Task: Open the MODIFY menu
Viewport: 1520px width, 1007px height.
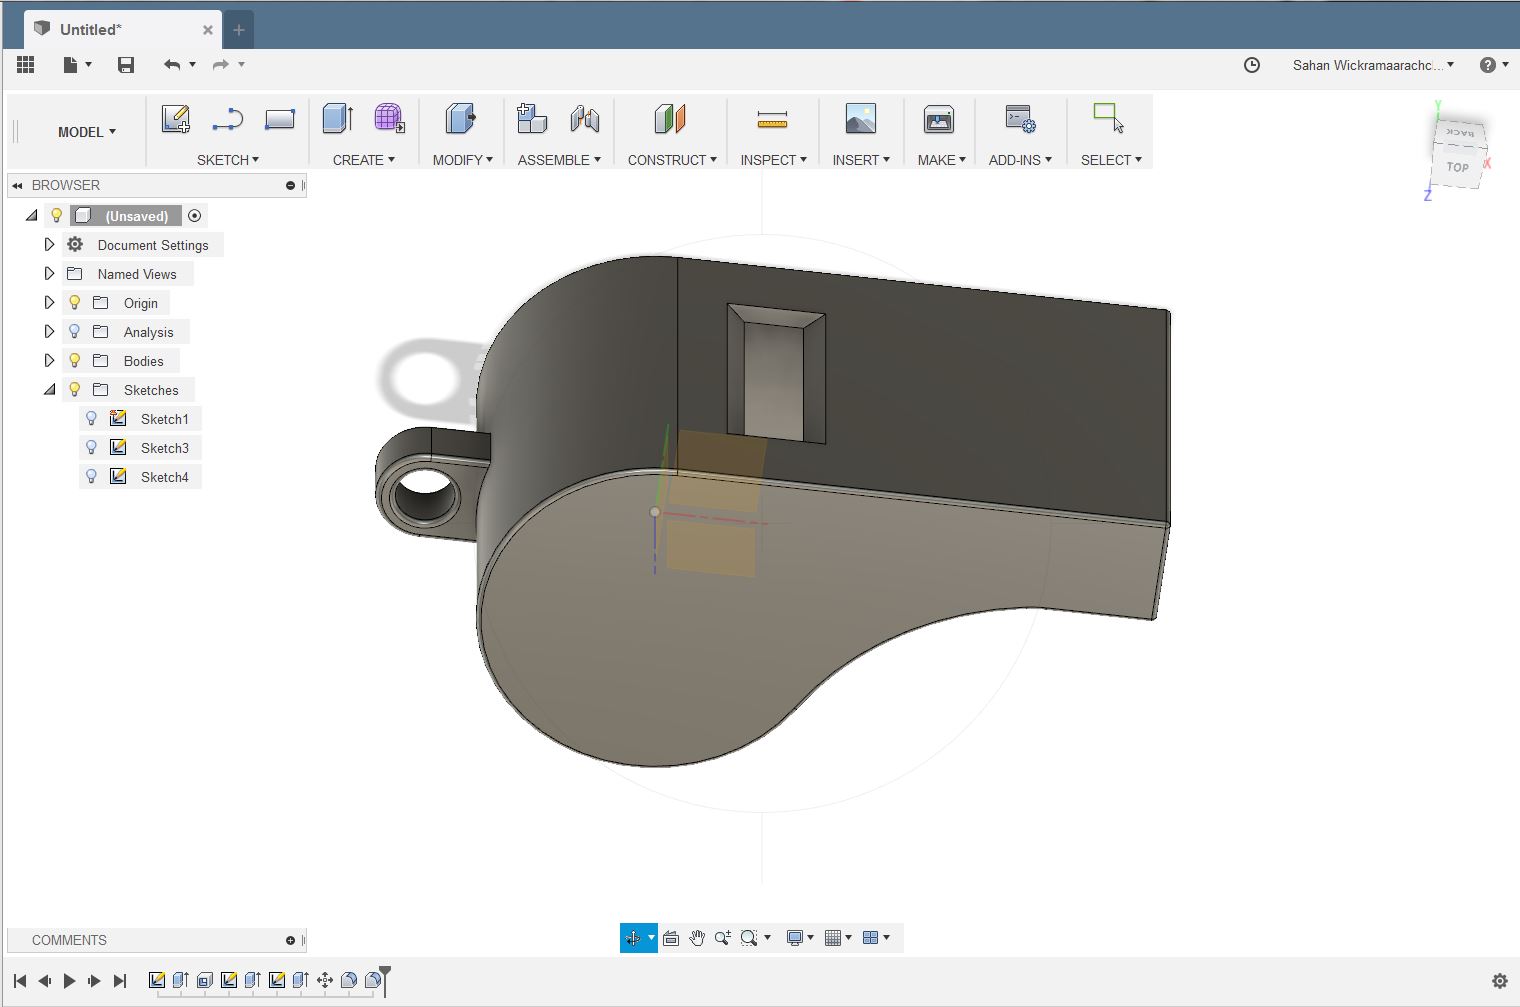Action: (463, 160)
